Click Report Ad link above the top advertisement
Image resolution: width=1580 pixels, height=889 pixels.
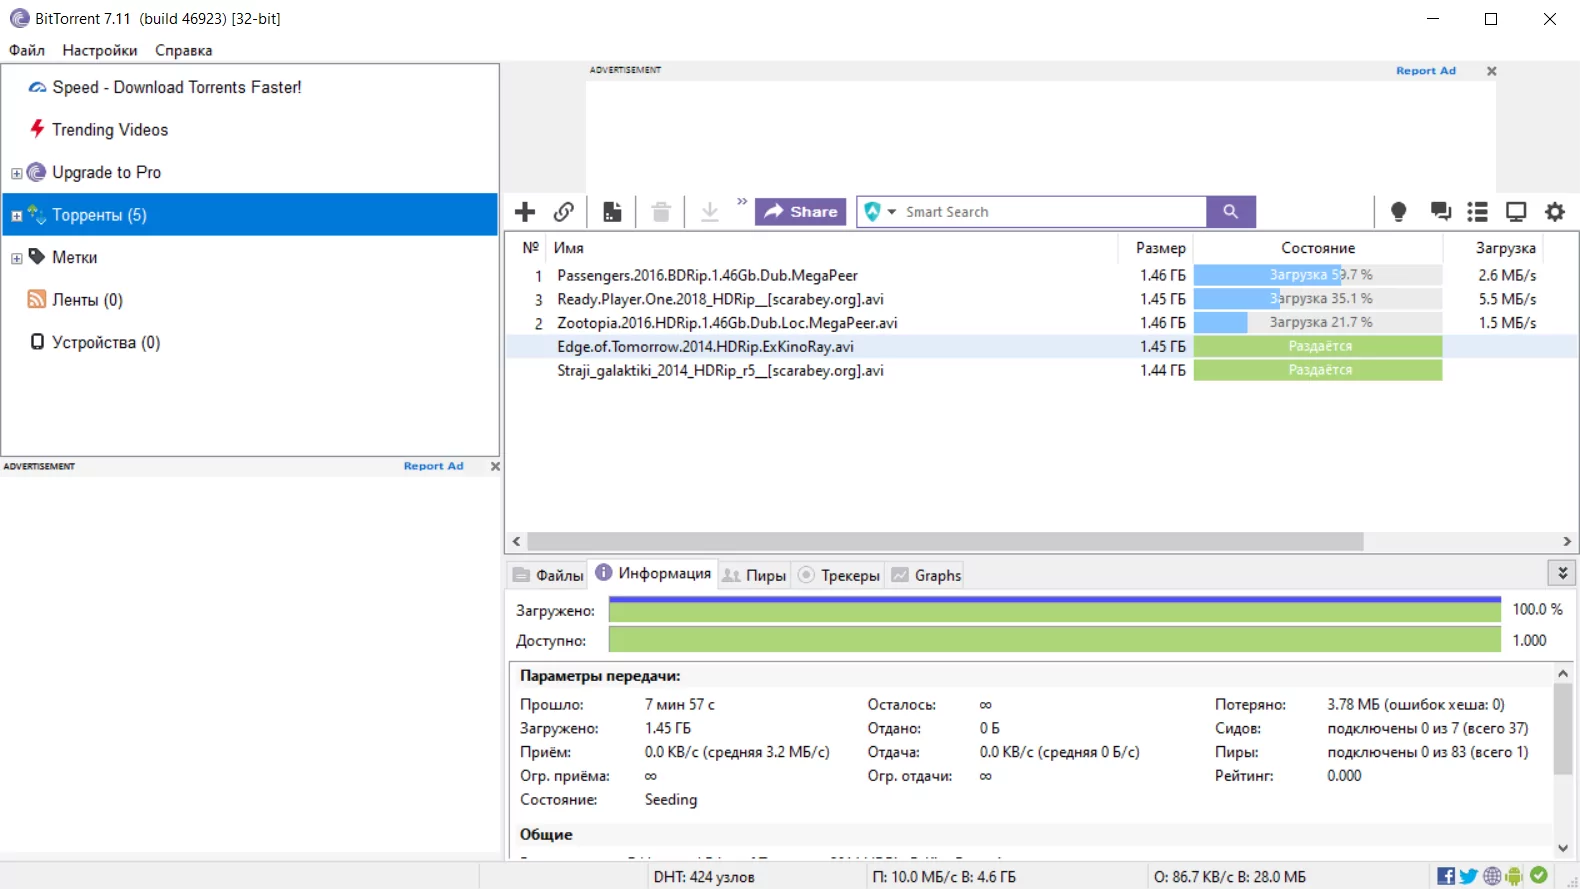coord(1426,71)
